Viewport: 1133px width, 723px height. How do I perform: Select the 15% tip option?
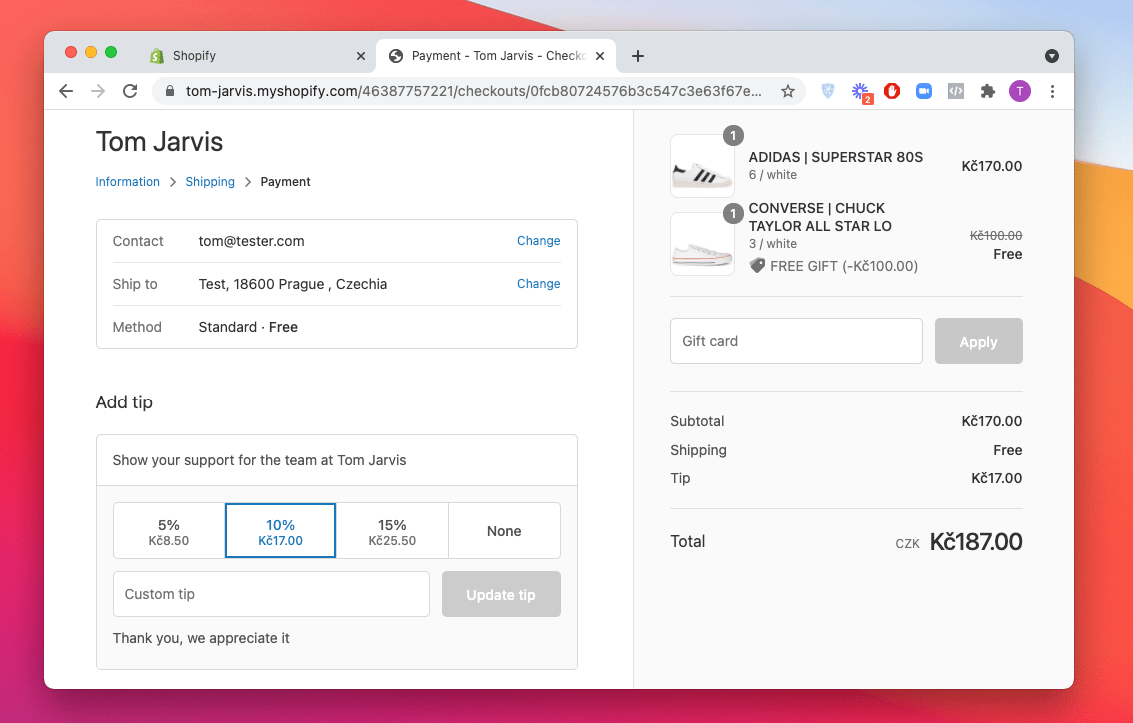(x=392, y=531)
